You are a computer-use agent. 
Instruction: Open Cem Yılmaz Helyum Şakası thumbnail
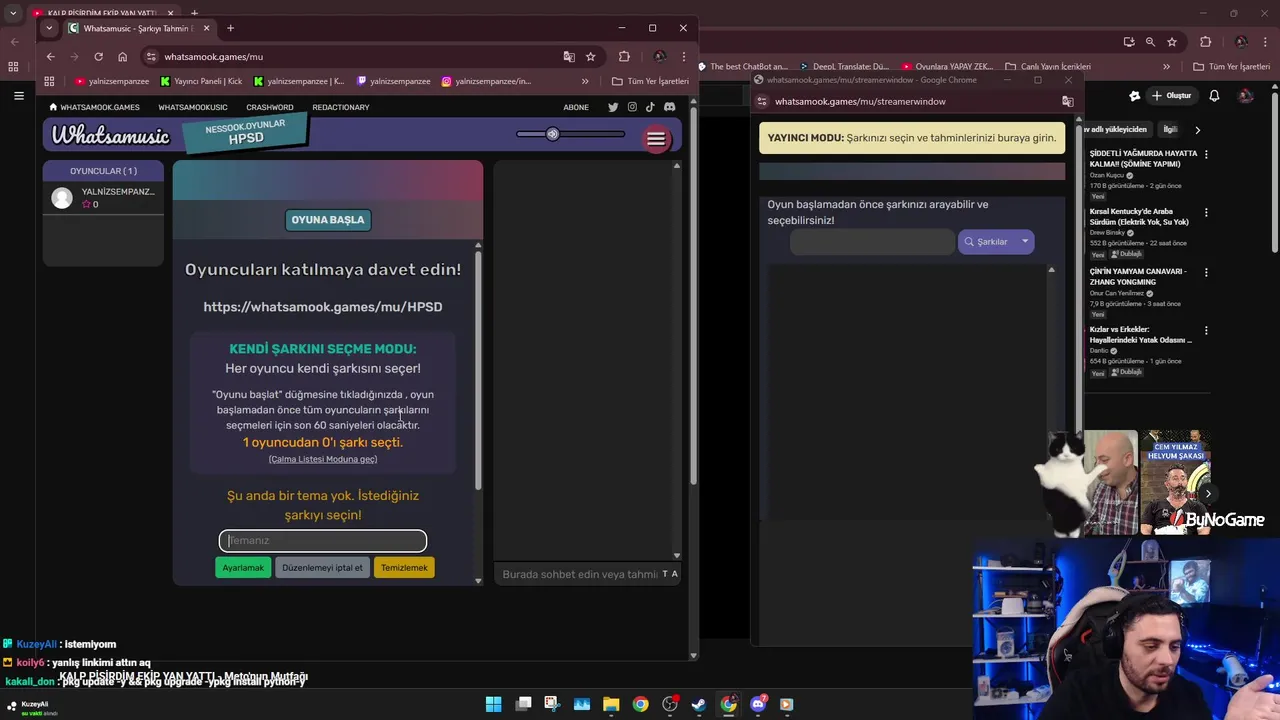pyautogui.click(x=1174, y=481)
